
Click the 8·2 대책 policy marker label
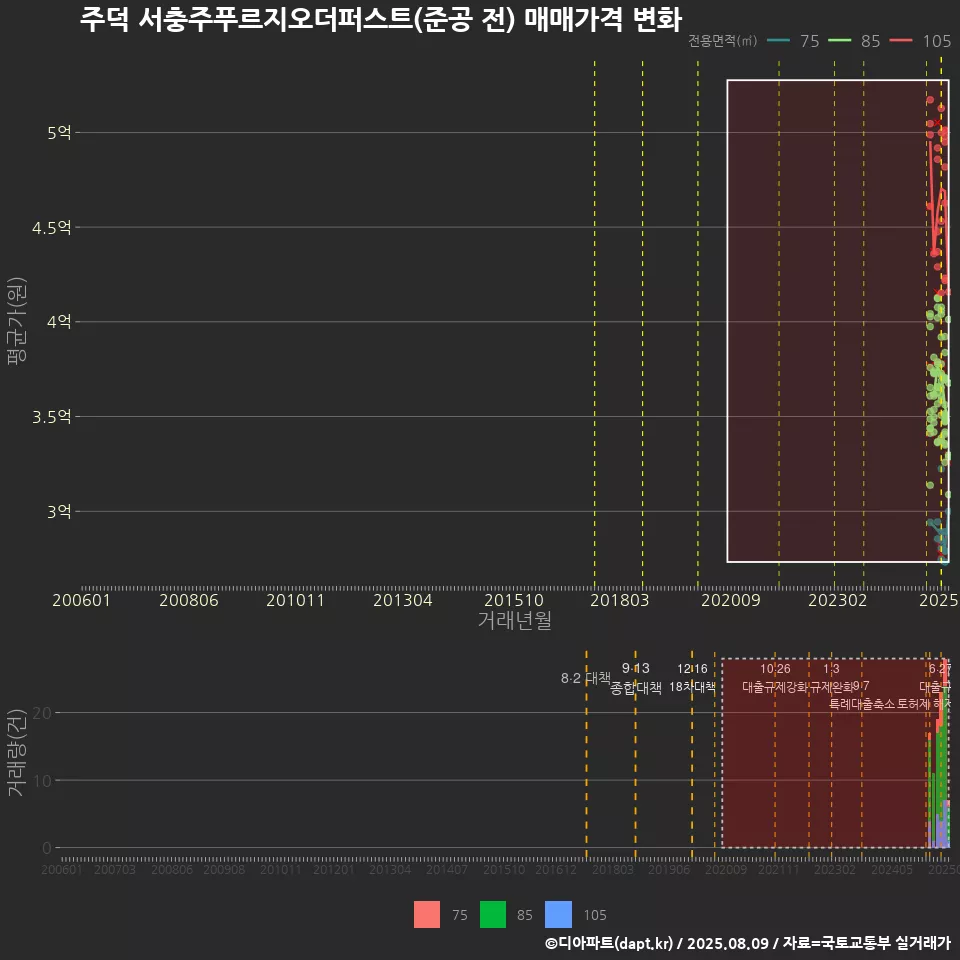(586, 678)
